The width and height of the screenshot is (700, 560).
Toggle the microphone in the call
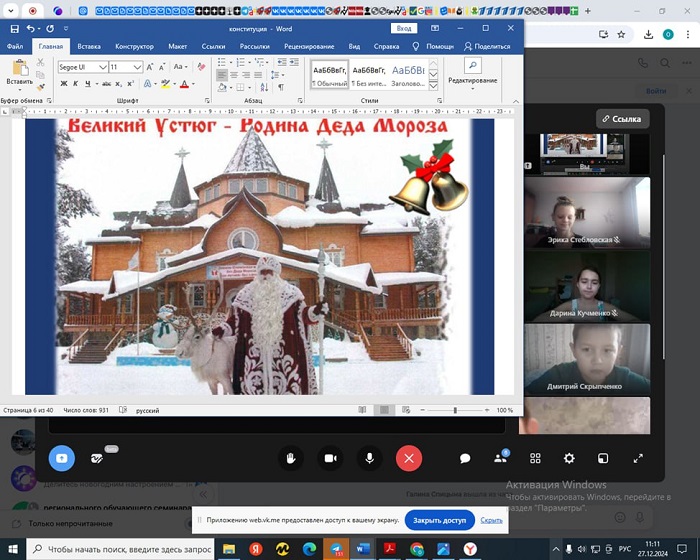370,459
